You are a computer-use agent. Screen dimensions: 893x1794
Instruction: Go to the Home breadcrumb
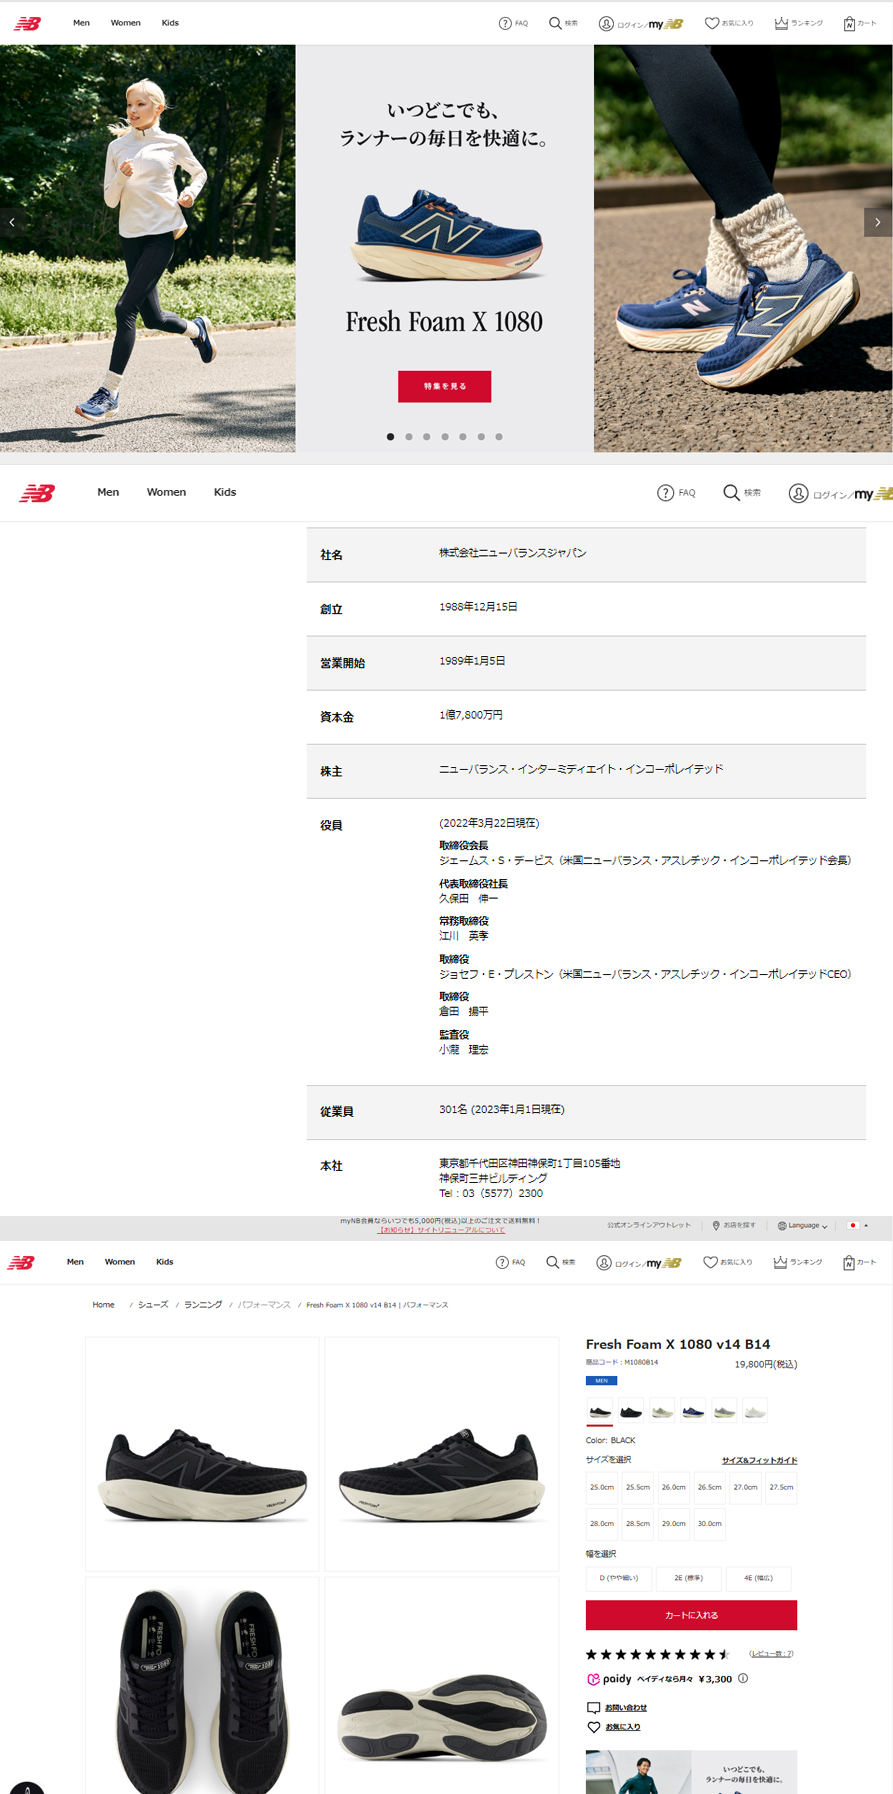click(104, 1305)
